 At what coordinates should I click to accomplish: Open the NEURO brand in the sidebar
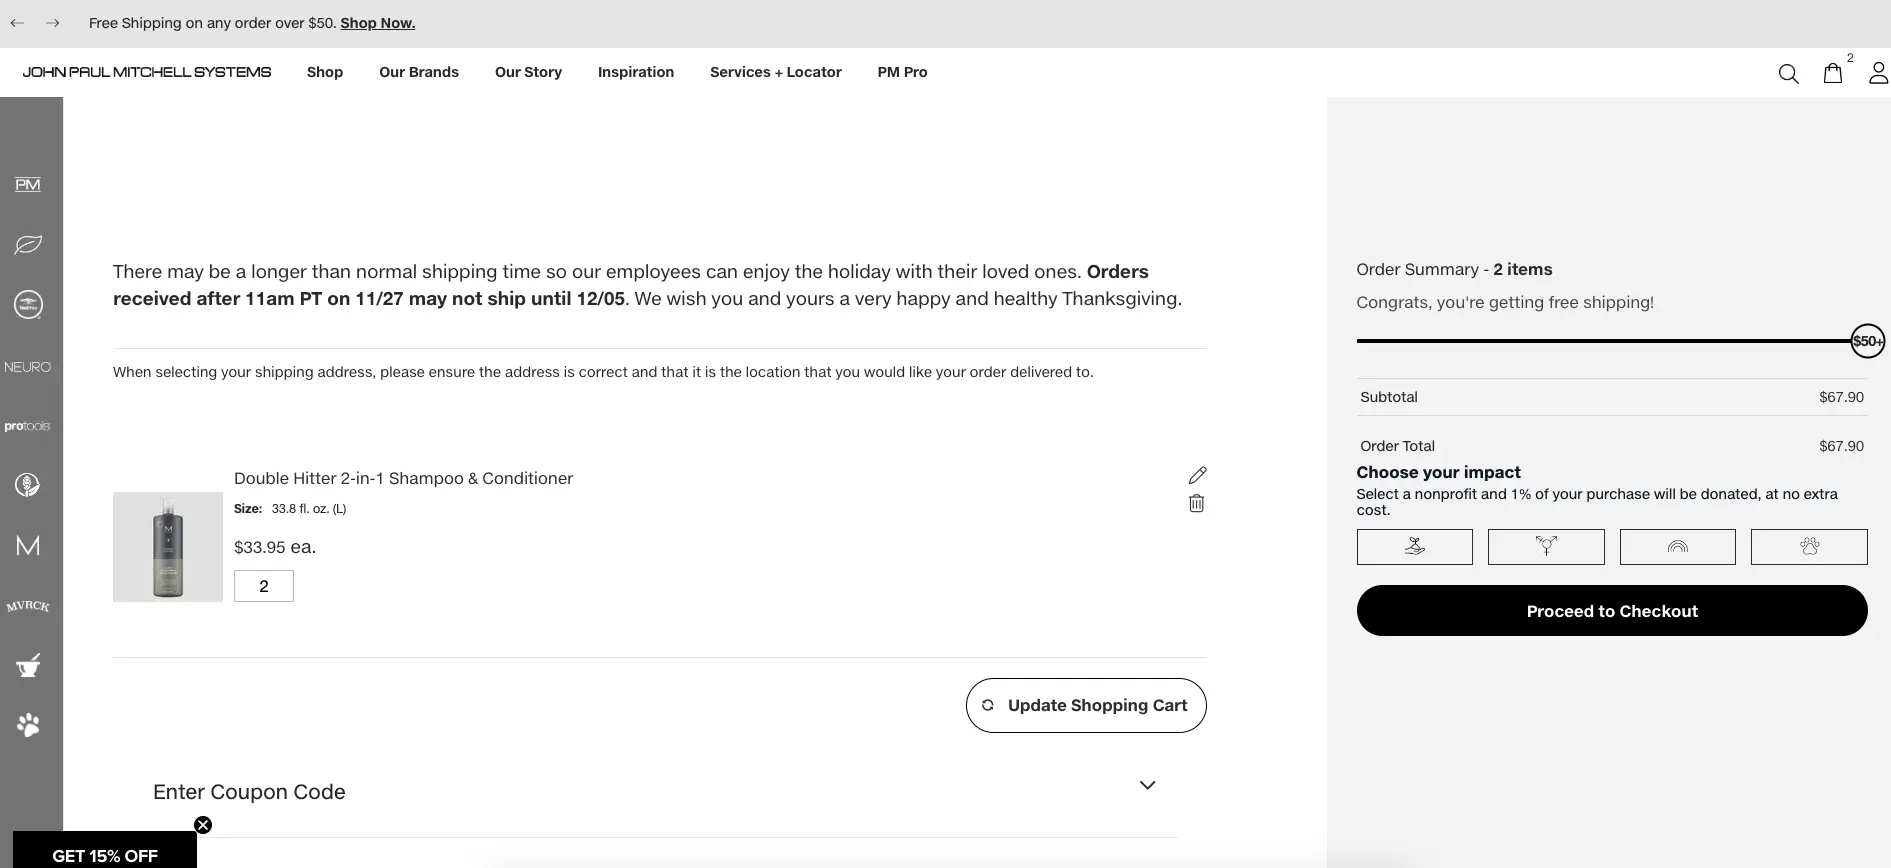[x=28, y=367]
